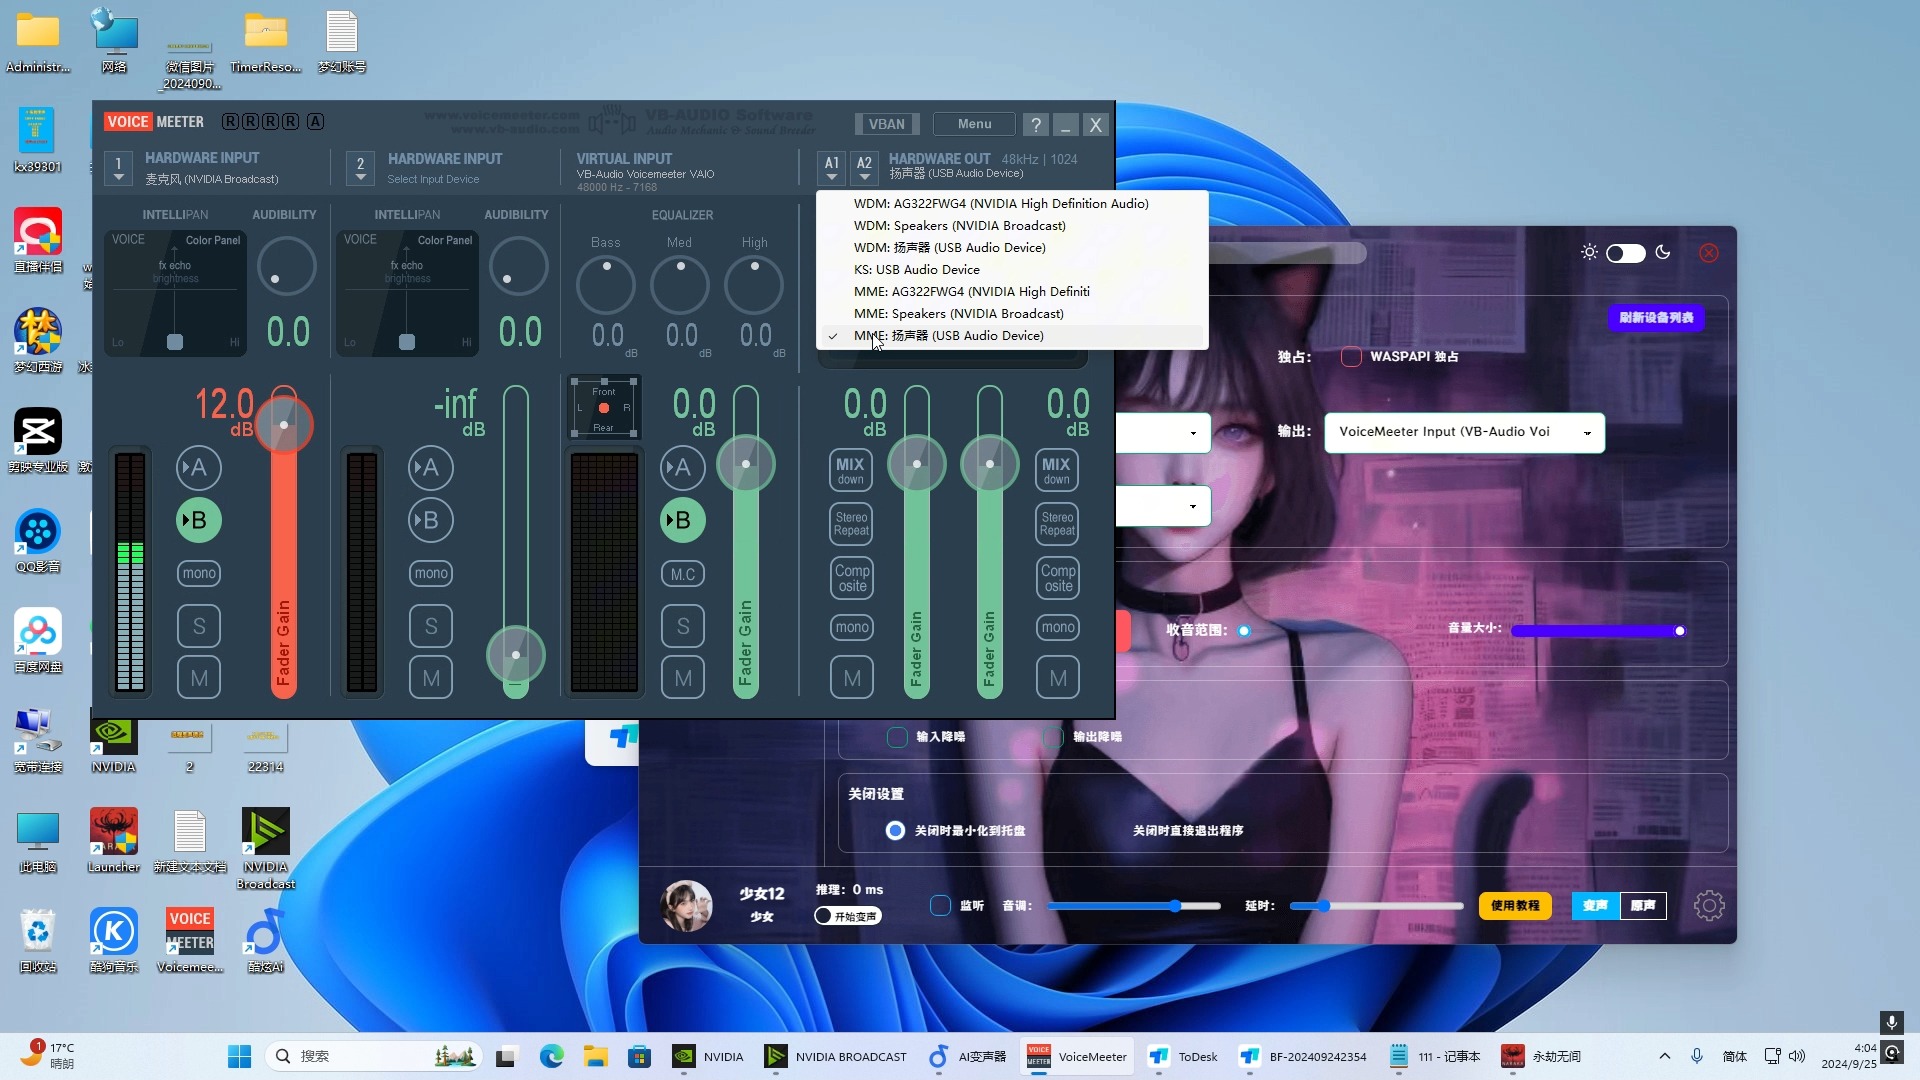
Task: Click the VBAN button in Voicemeeter
Action: pos(886,124)
